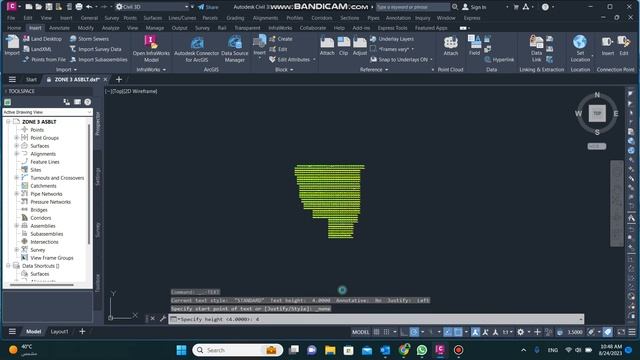
Task: Open the Windows Start menu
Action: [181, 350]
